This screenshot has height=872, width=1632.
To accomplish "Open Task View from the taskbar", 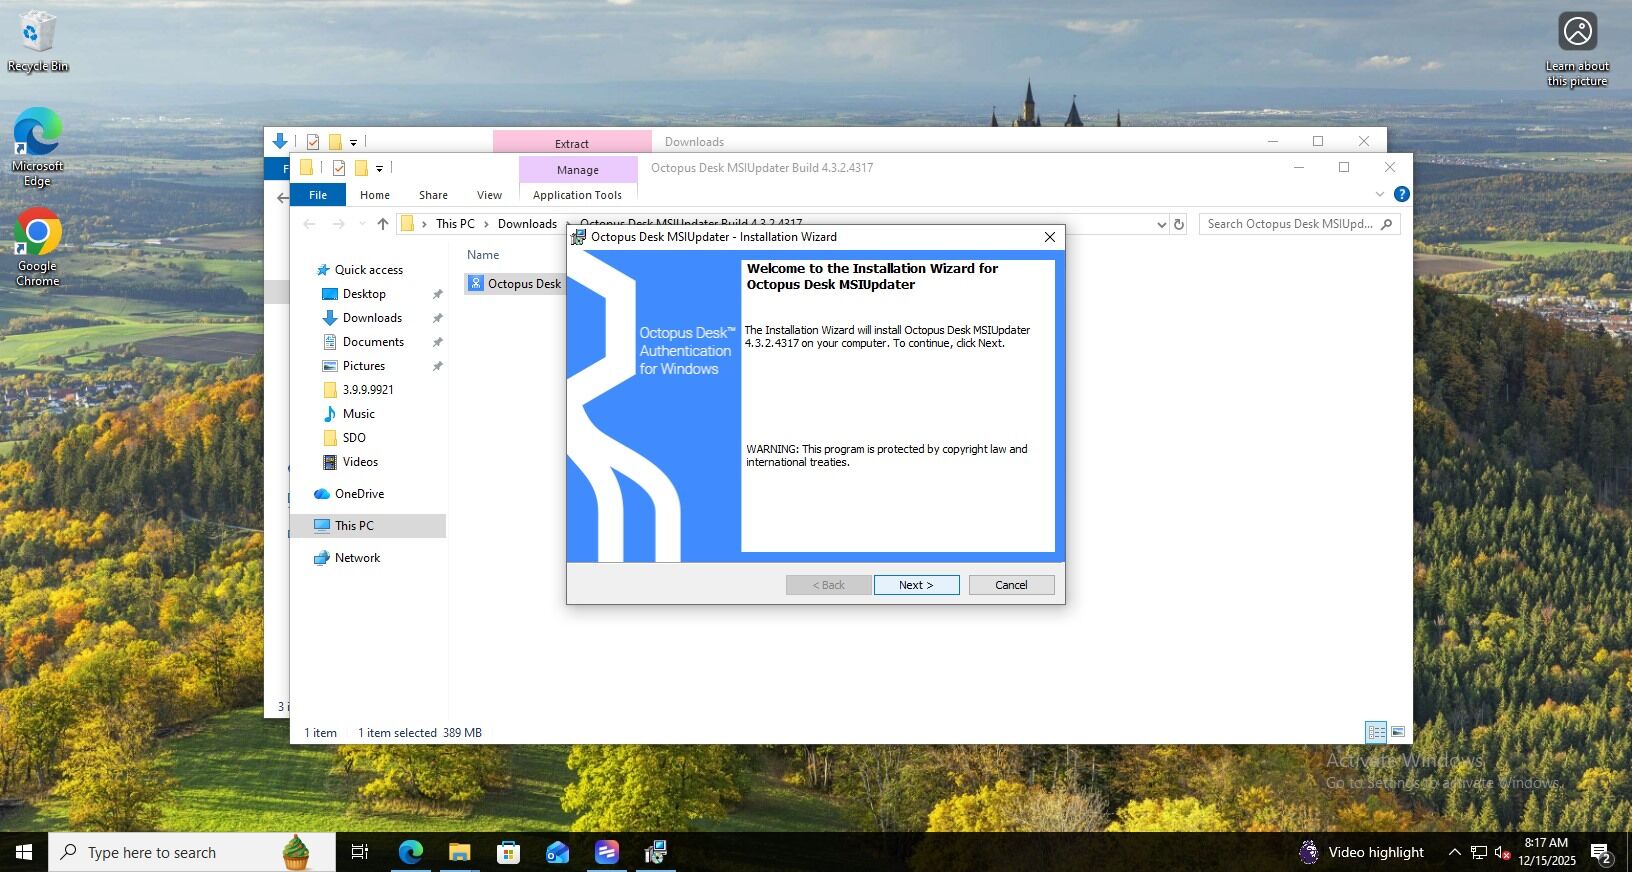I will [x=360, y=852].
